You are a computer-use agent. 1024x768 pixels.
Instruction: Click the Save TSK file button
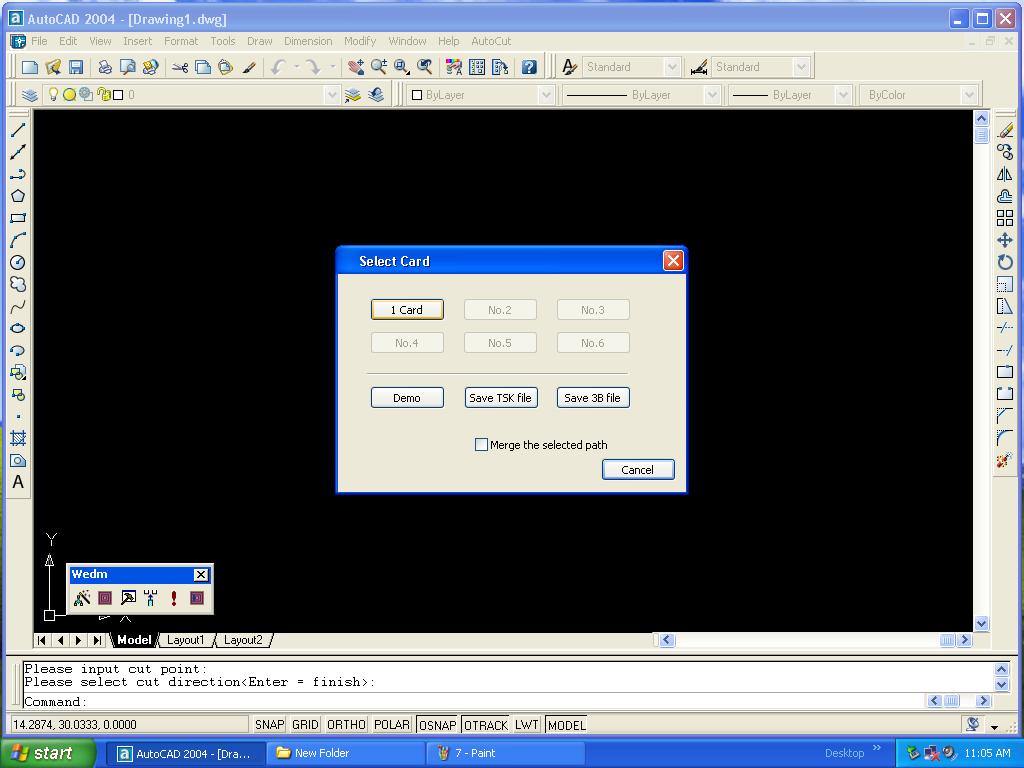pyautogui.click(x=500, y=398)
